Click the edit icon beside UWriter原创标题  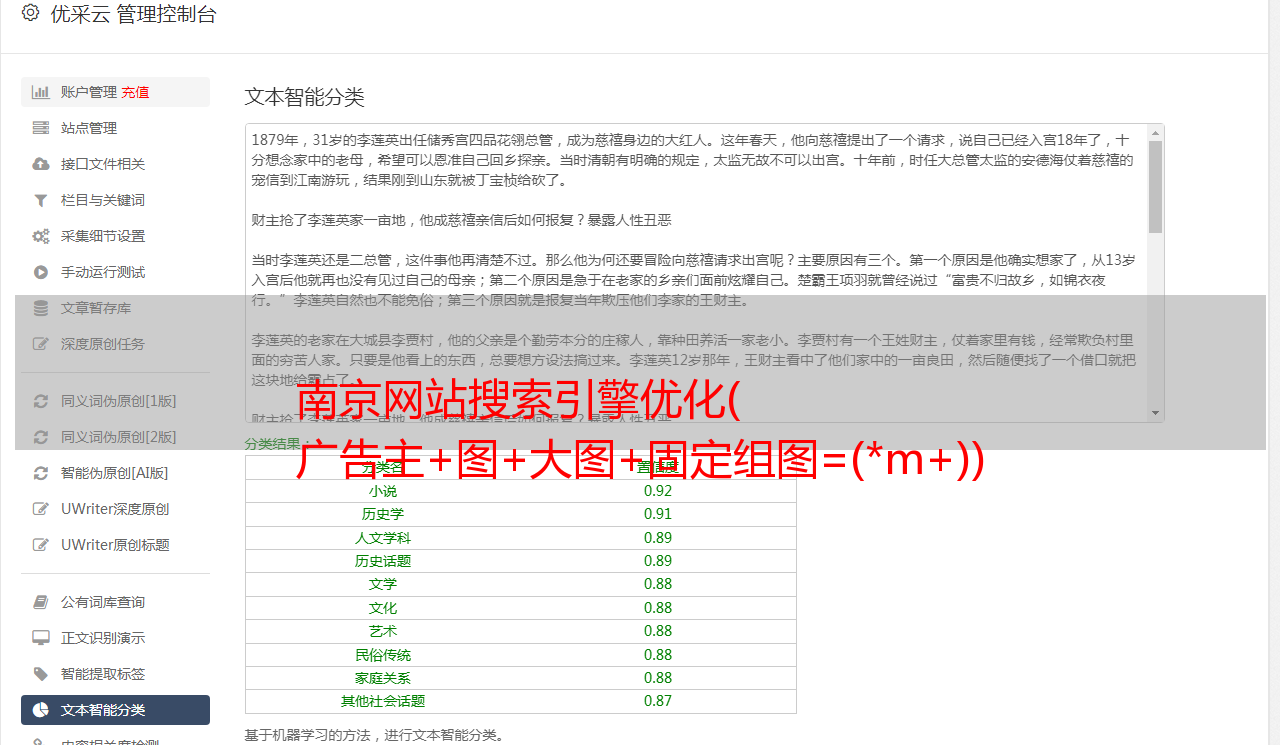41,545
